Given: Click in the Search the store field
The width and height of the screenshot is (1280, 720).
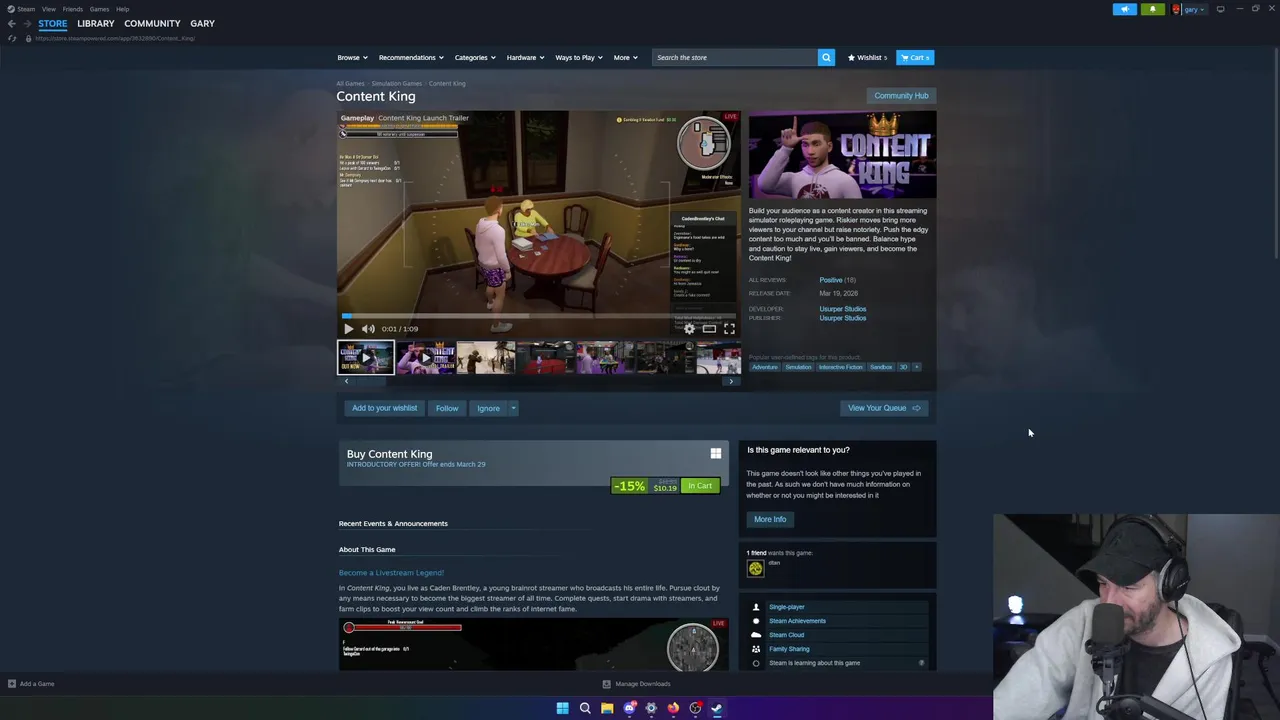Looking at the screenshot, I should (x=734, y=57).
